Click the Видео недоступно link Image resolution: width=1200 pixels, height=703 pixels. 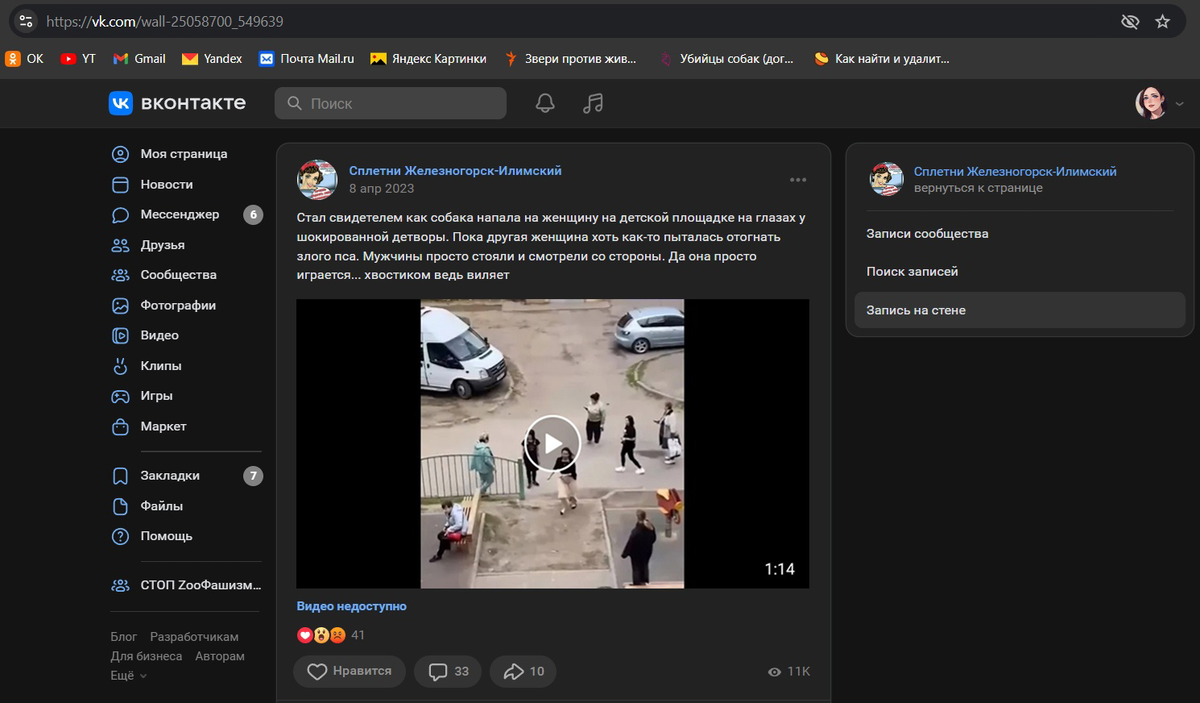352,606
